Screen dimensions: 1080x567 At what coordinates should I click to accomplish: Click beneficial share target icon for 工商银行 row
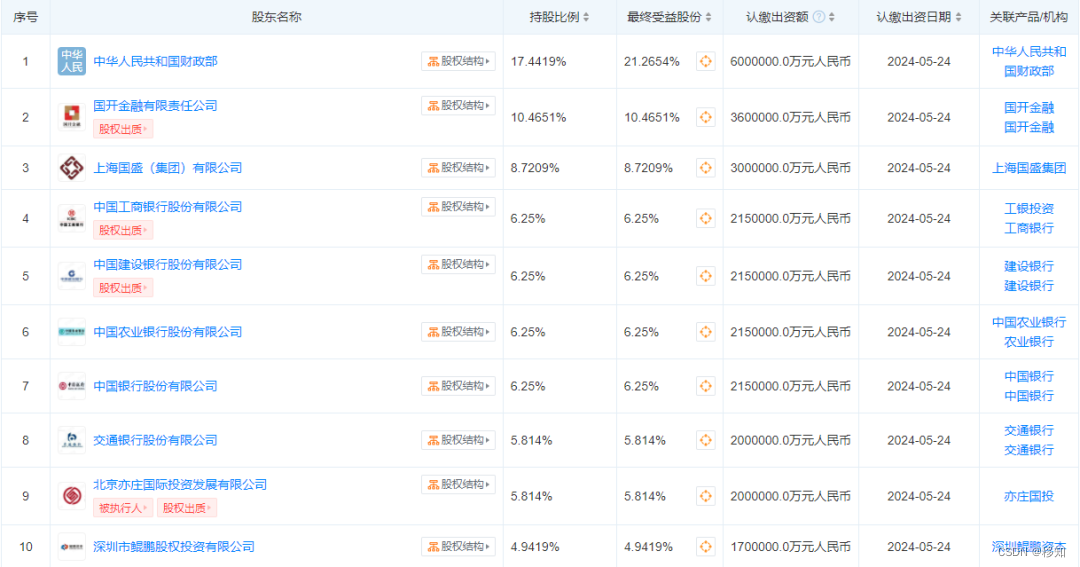click(705, 218)
